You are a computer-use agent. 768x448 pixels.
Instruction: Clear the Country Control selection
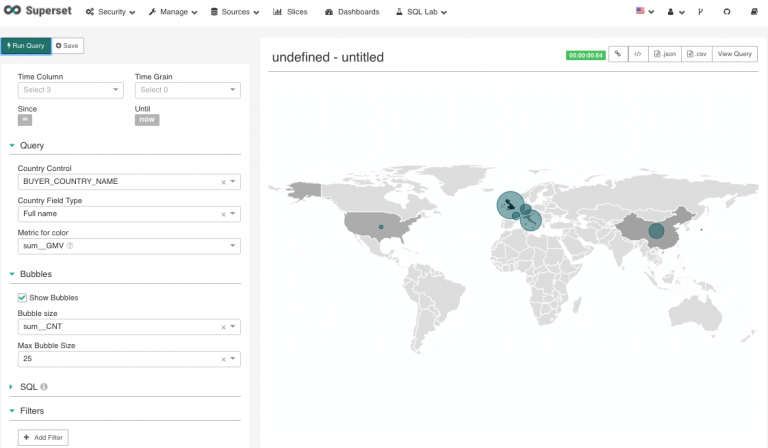click(223, 182)
